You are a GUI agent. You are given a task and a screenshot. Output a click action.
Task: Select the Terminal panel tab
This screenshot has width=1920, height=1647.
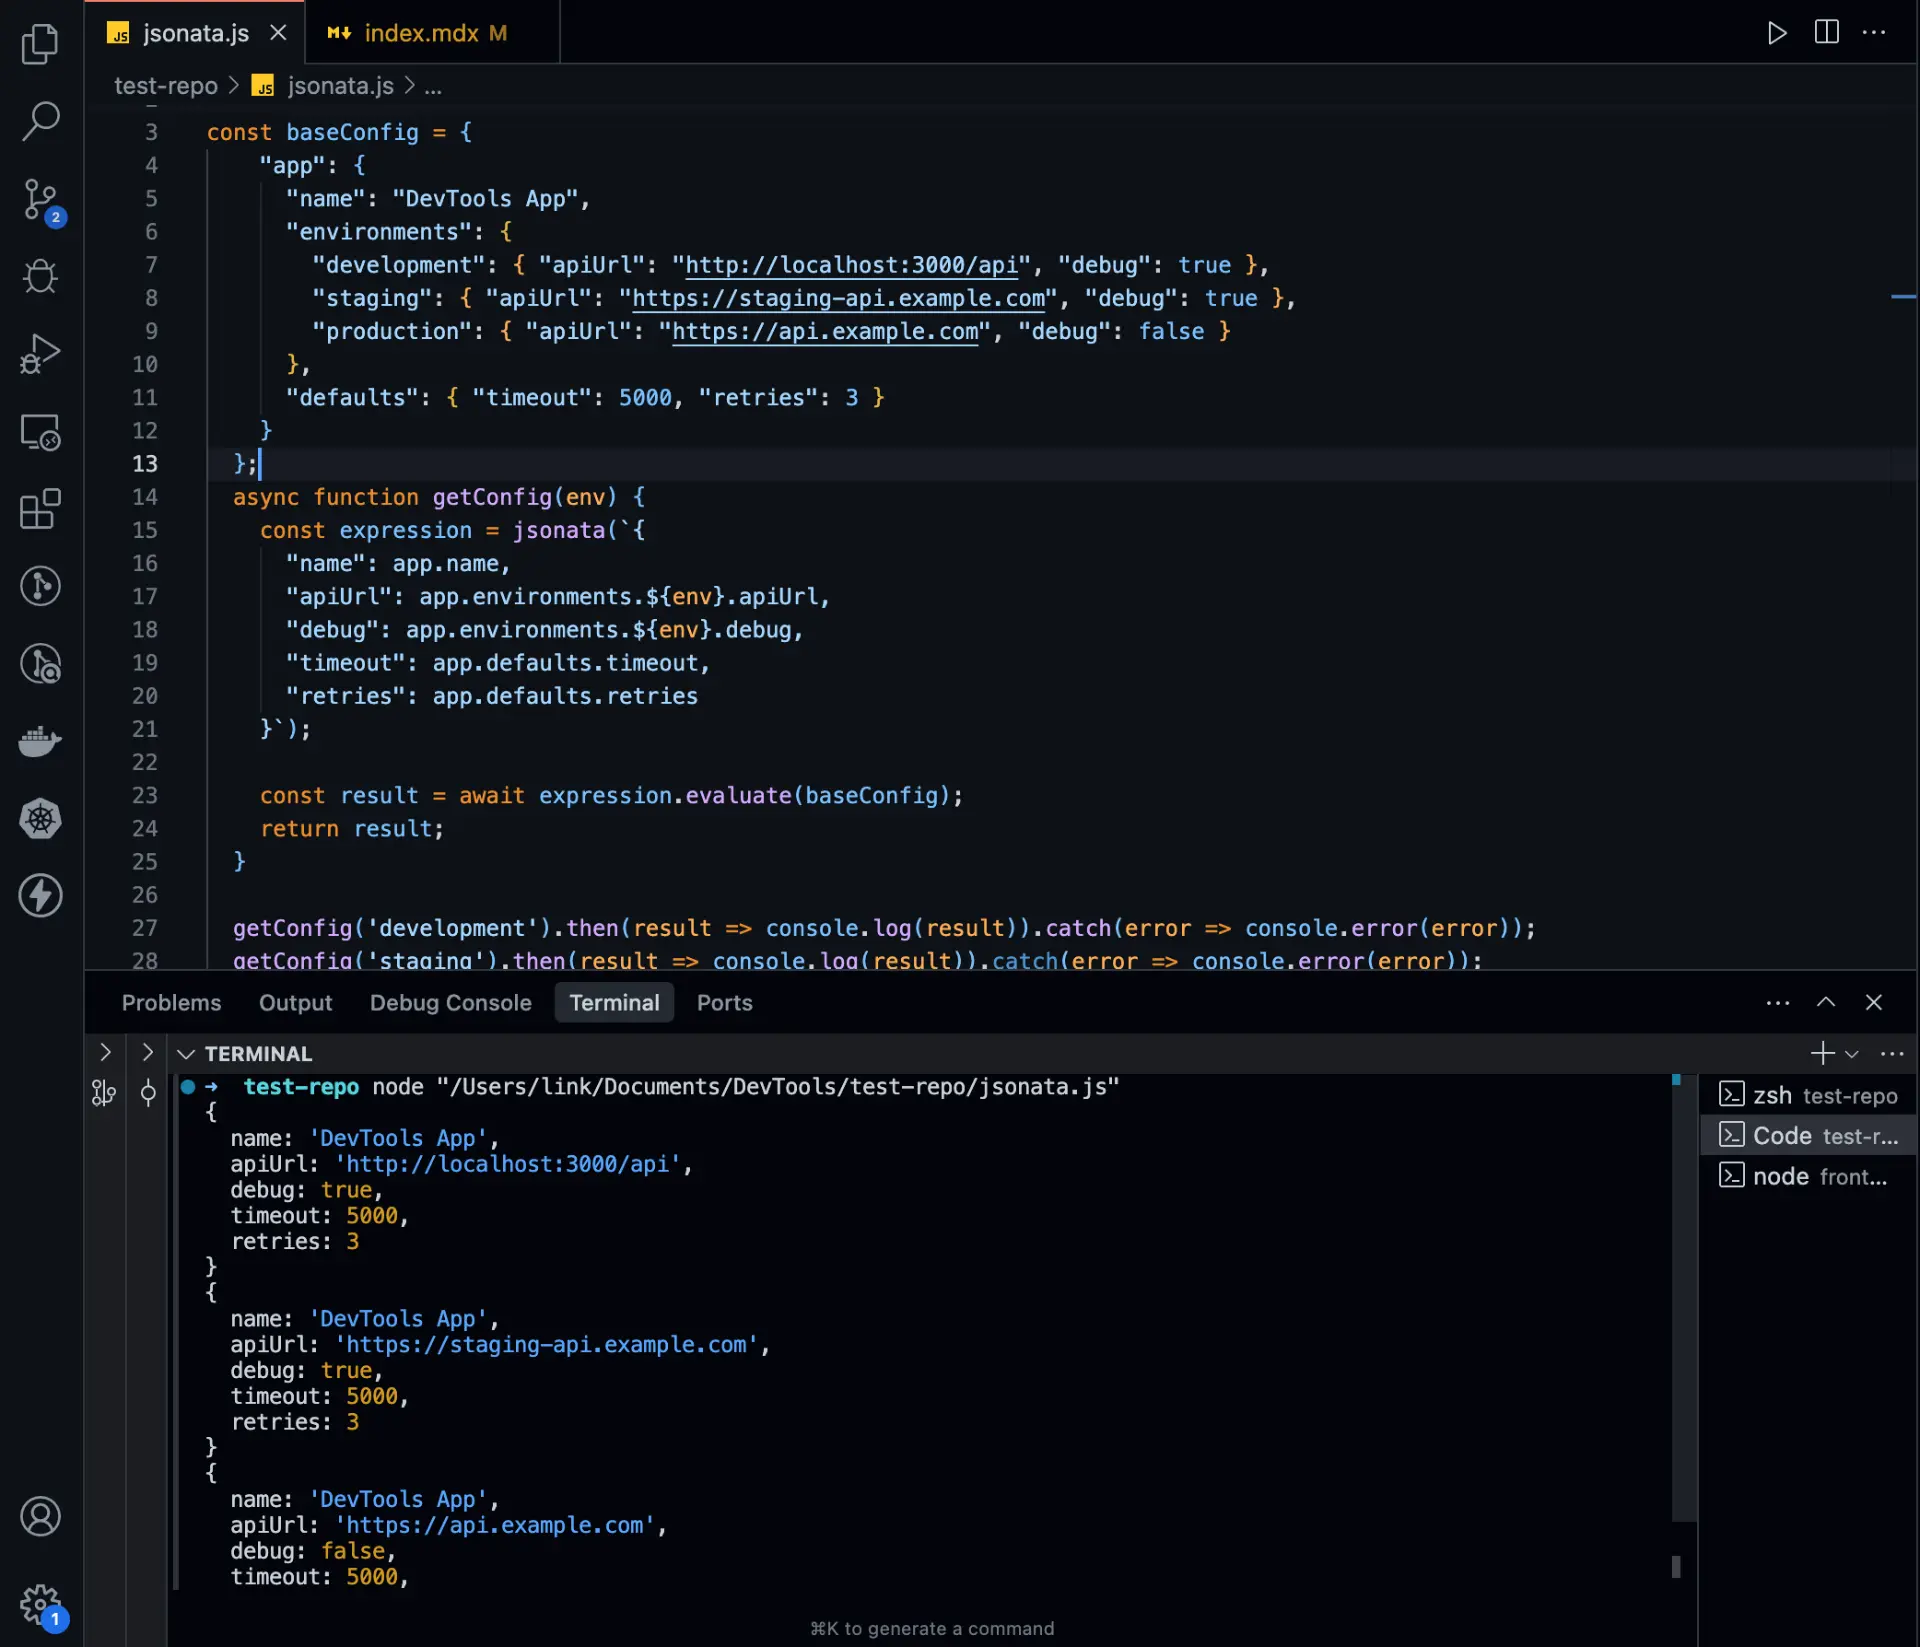click(614, 1002)
